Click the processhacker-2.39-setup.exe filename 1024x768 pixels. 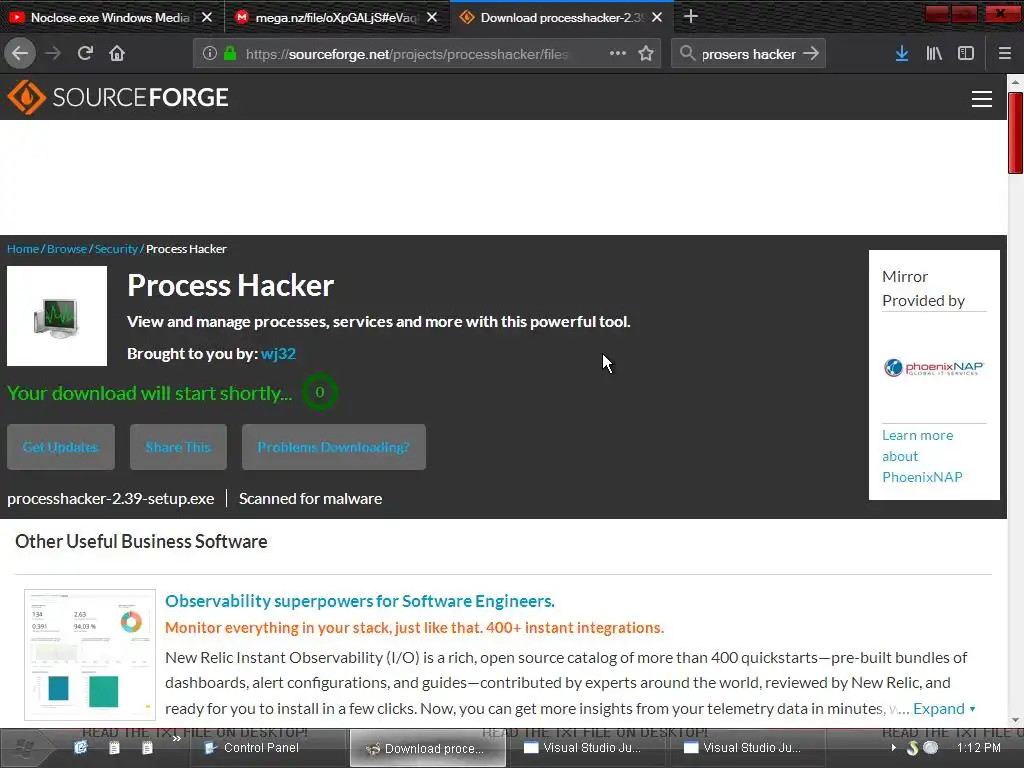[x=110, y=498]
